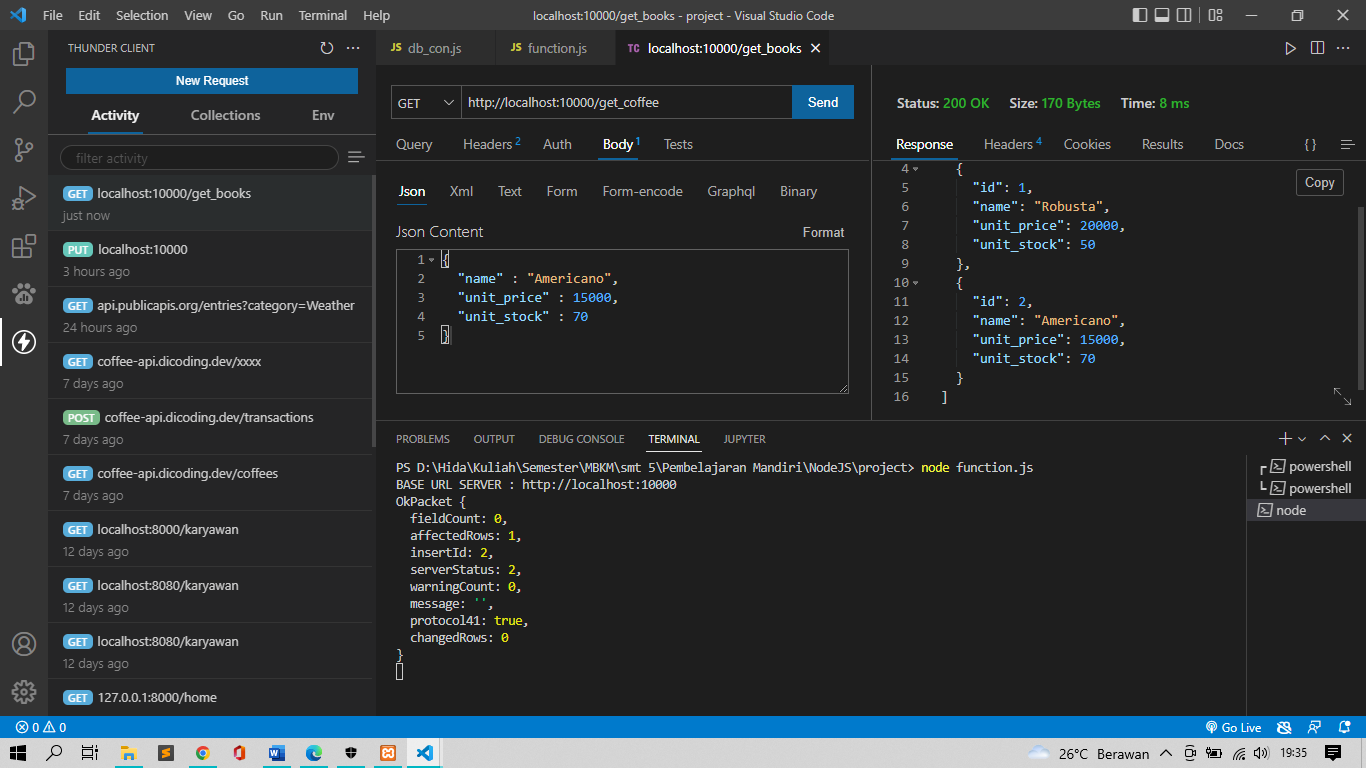Image resolution: width=1366 pixels, height=768 pixels.
Task: Open Windows Start menu
Action: (18, 753)
